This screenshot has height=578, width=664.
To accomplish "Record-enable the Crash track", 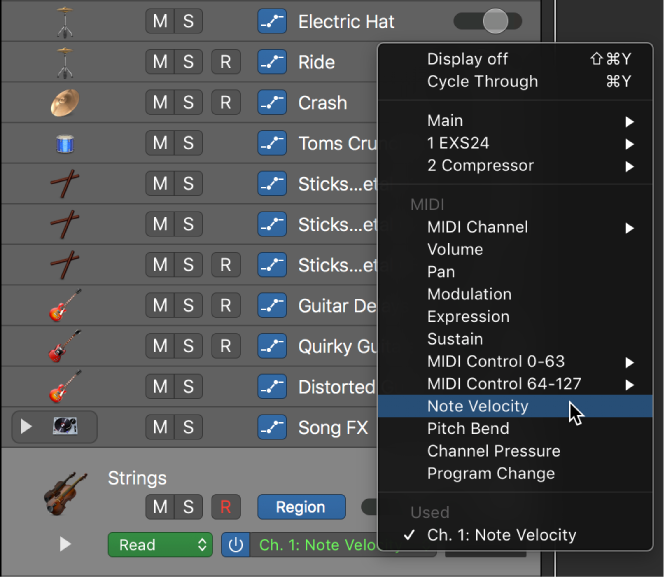I will (x=226, y=102).
